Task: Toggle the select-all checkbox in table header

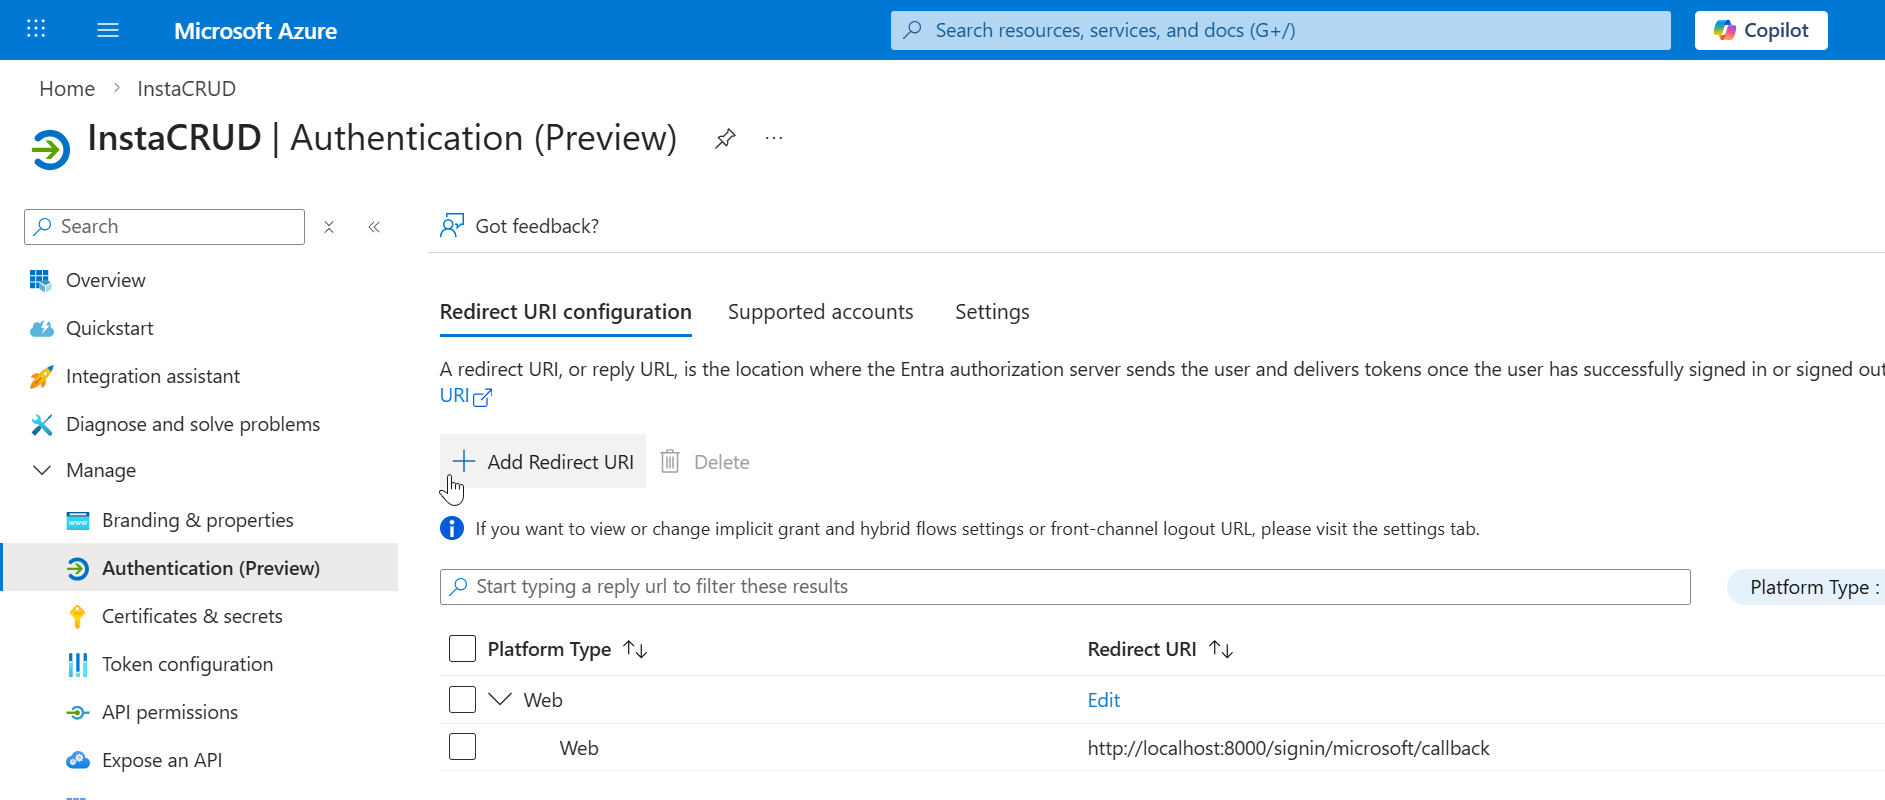Action: [x=462, y=649]
